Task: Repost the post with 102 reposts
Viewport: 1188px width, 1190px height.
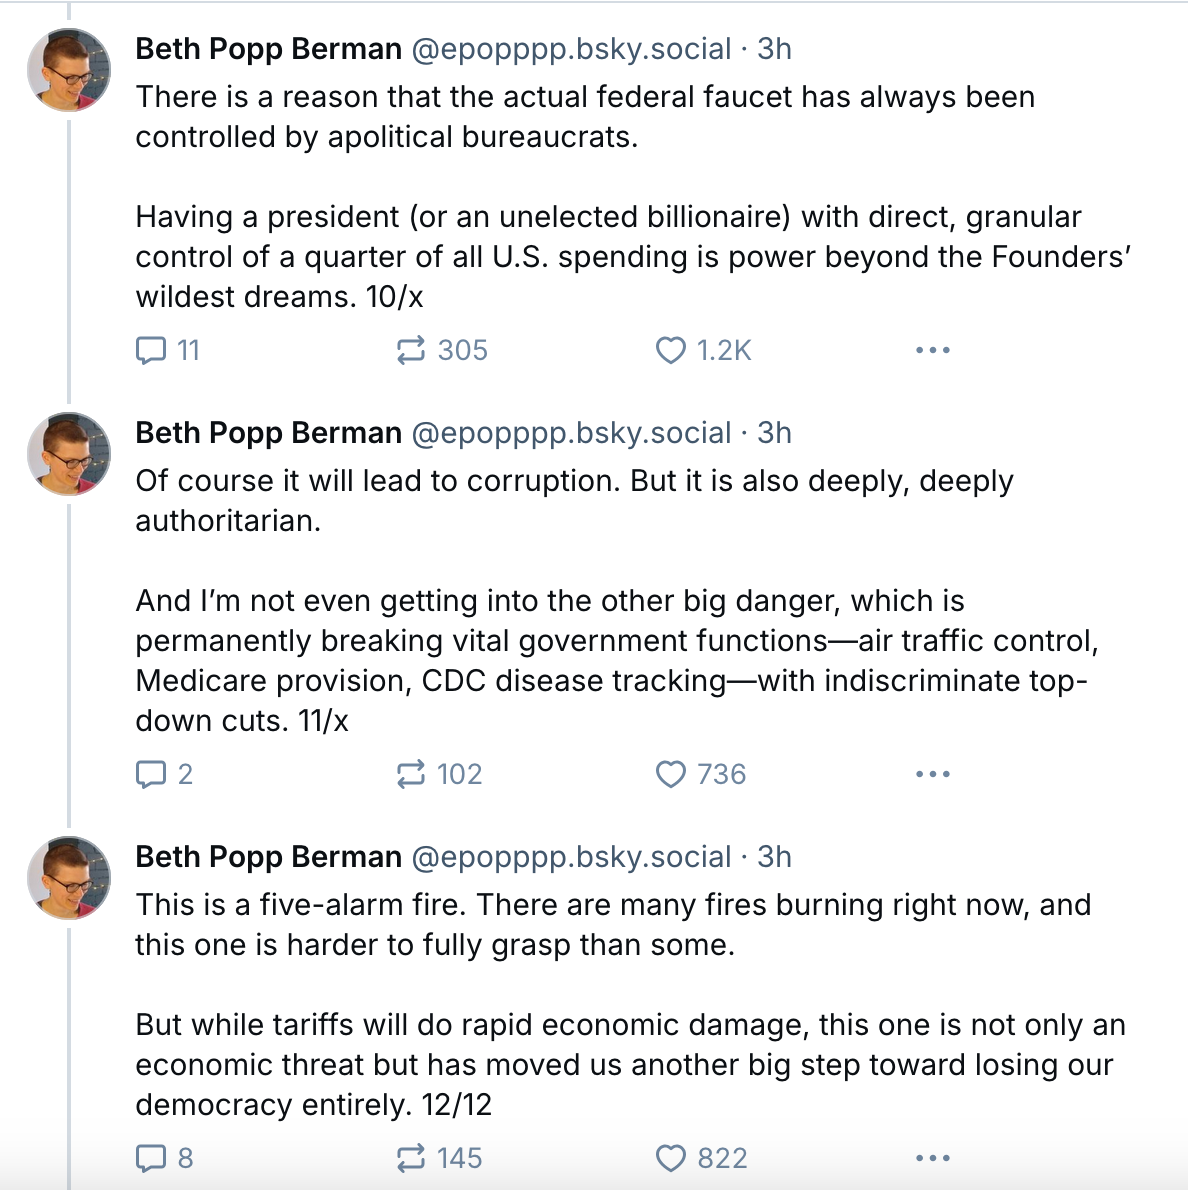Action: (411, 774)
